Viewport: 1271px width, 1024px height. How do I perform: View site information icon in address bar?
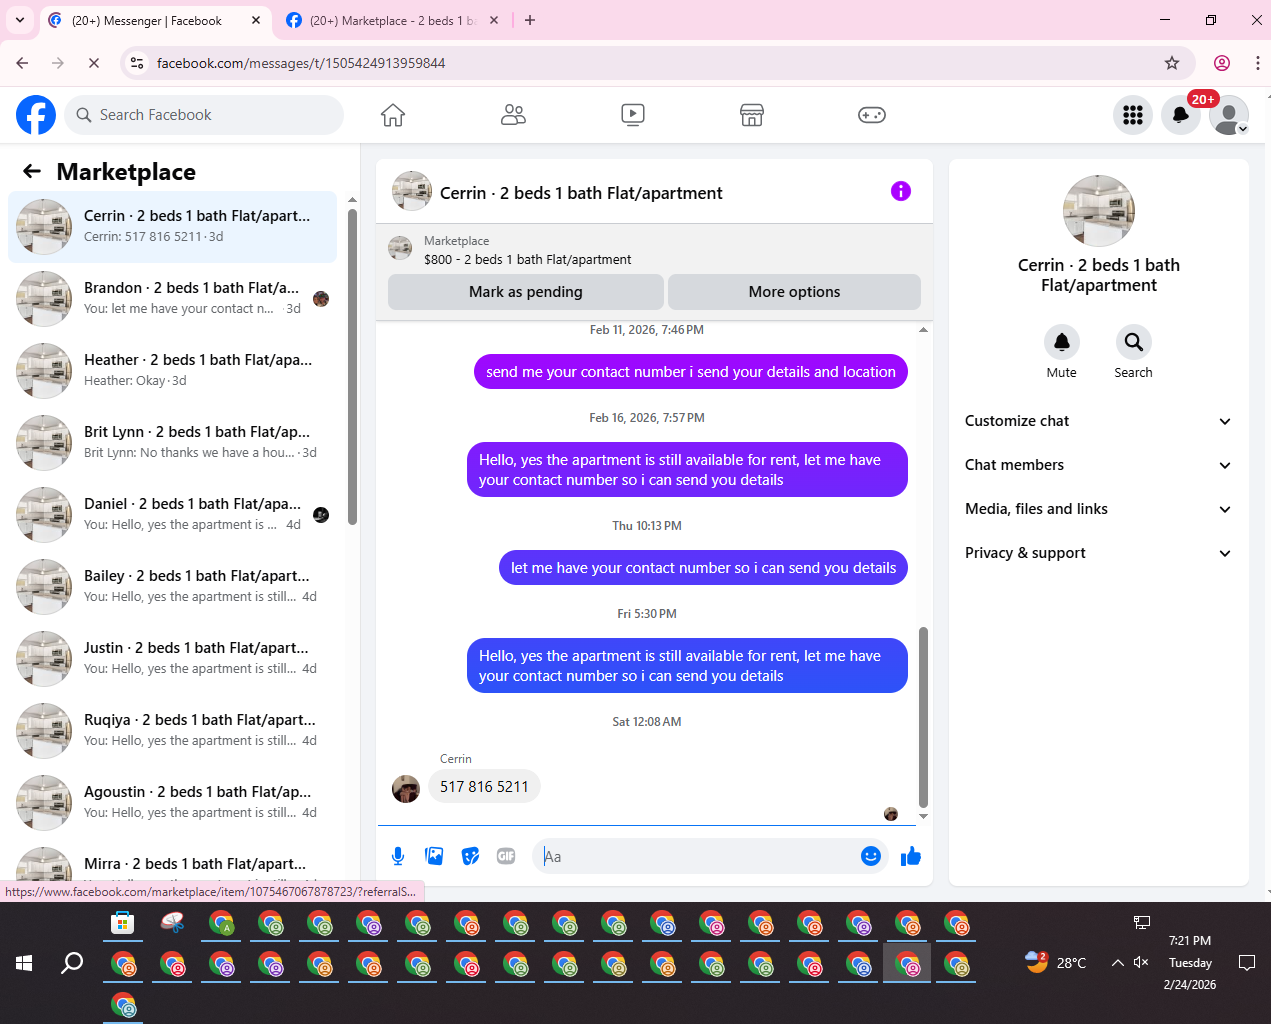point(137,63)
